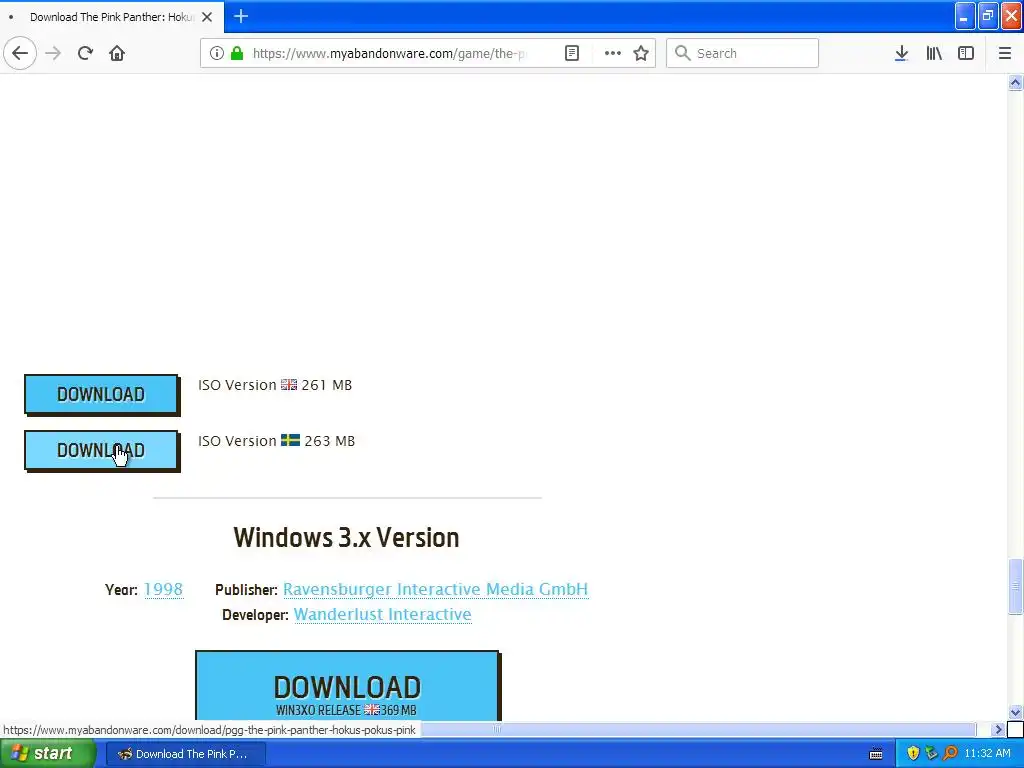Select Firefox taskbar button Download The Pink P...
This screenshot has width=1024, height=768.
click(185, 754)
